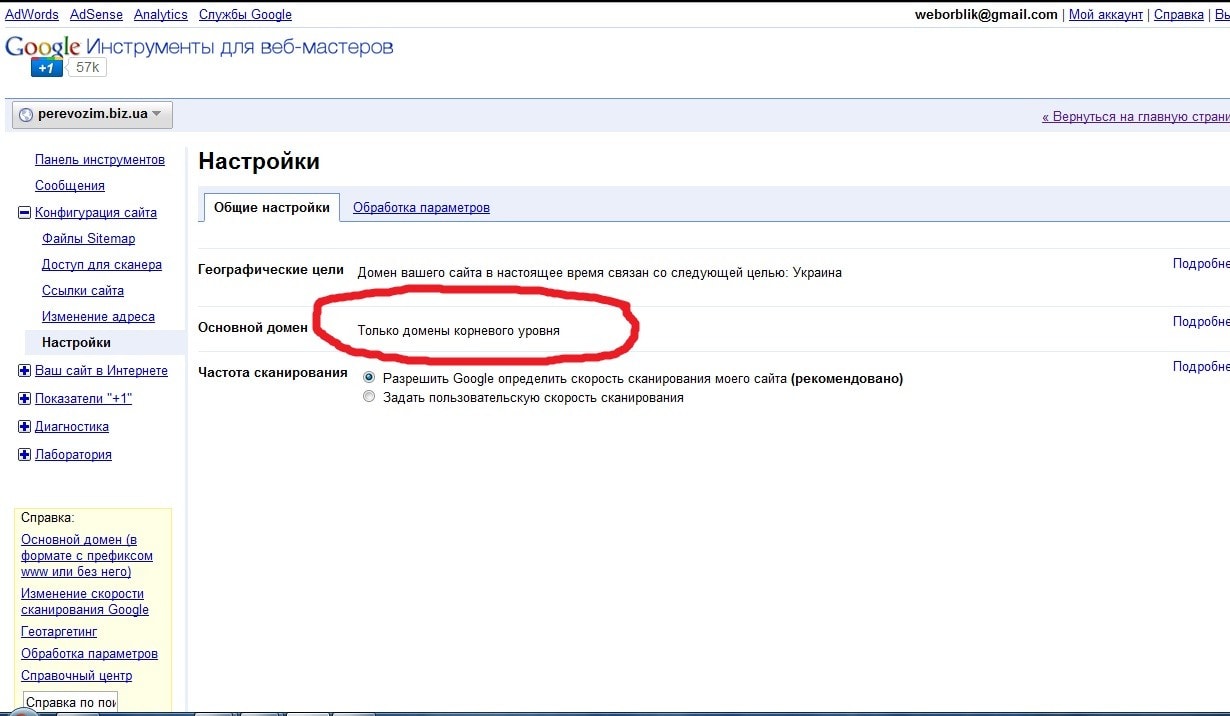
Task: Open help link Обработка параметров
Action: point(89,654)
